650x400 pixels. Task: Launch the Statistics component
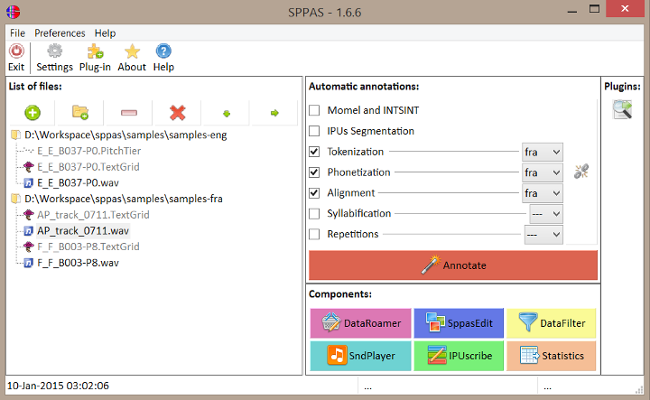coord(551,356)
